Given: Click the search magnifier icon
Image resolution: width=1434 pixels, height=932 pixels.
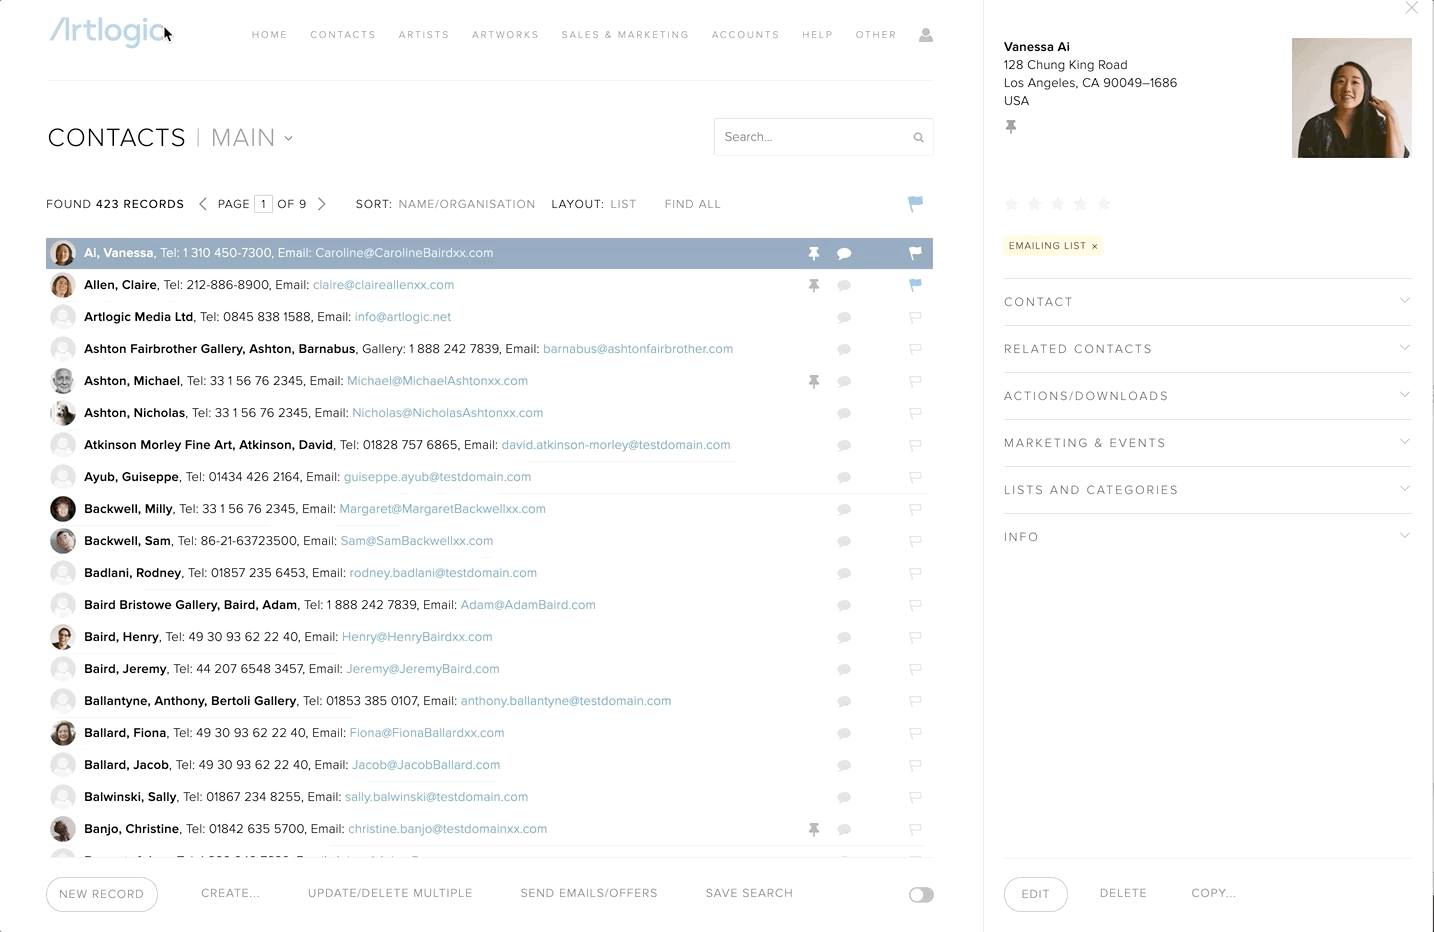Looking at the screenshot, I should pos(918,138).
